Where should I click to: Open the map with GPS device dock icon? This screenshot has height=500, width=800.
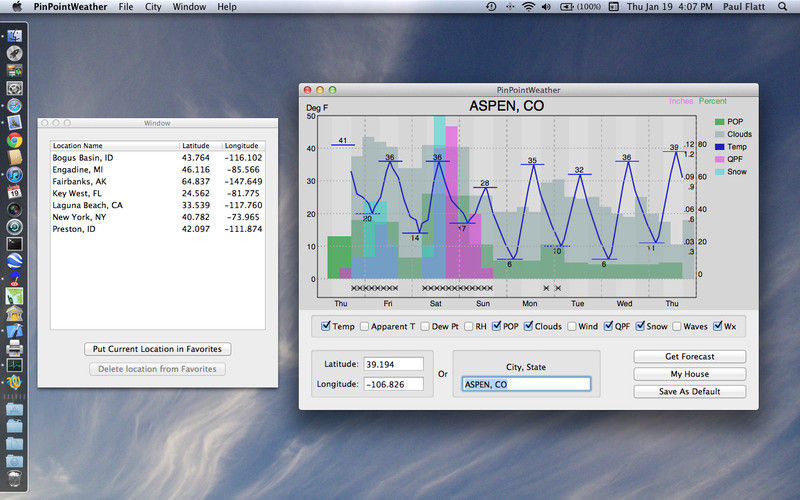[x=14, y=296]
